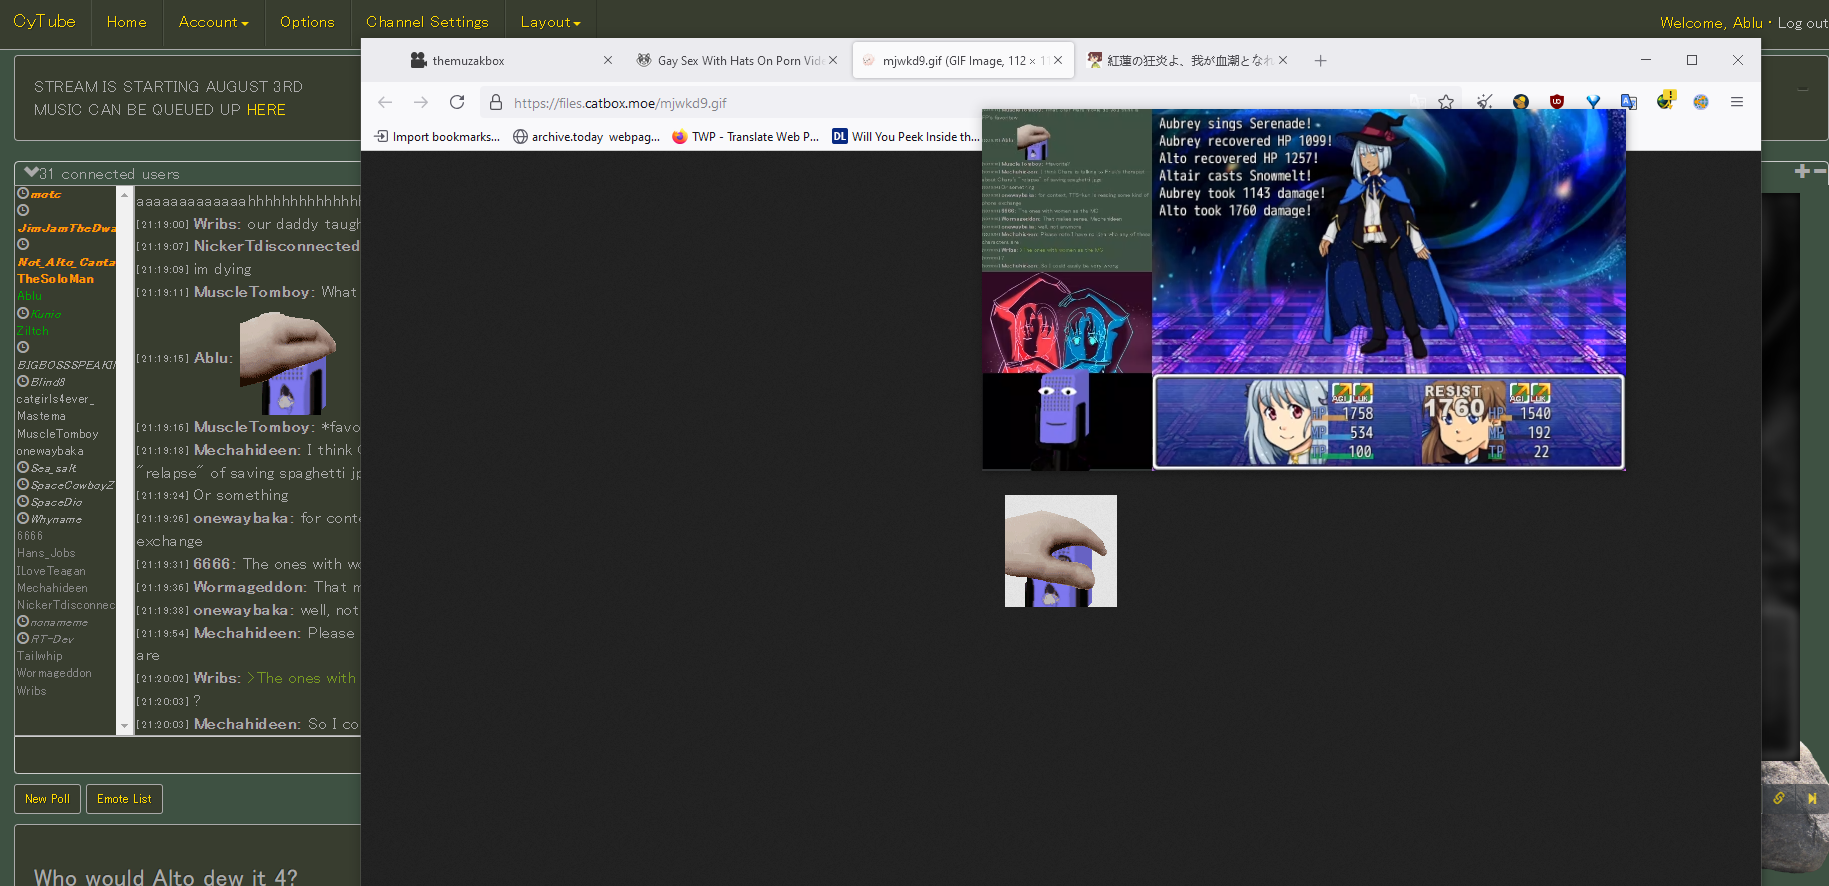The height and width of the screenshot is (886, 1829).
Task: Close the mjwkd9.gif tab
Action: [x=1058, y=61]
